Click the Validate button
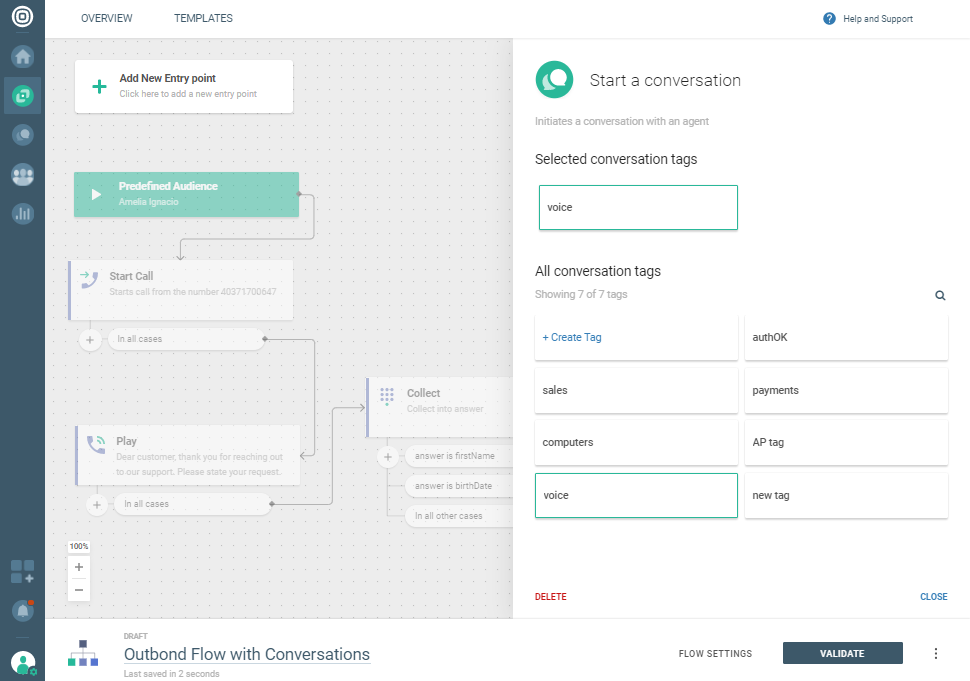Screen dimensions: 970x681 (x=842, y=654)
